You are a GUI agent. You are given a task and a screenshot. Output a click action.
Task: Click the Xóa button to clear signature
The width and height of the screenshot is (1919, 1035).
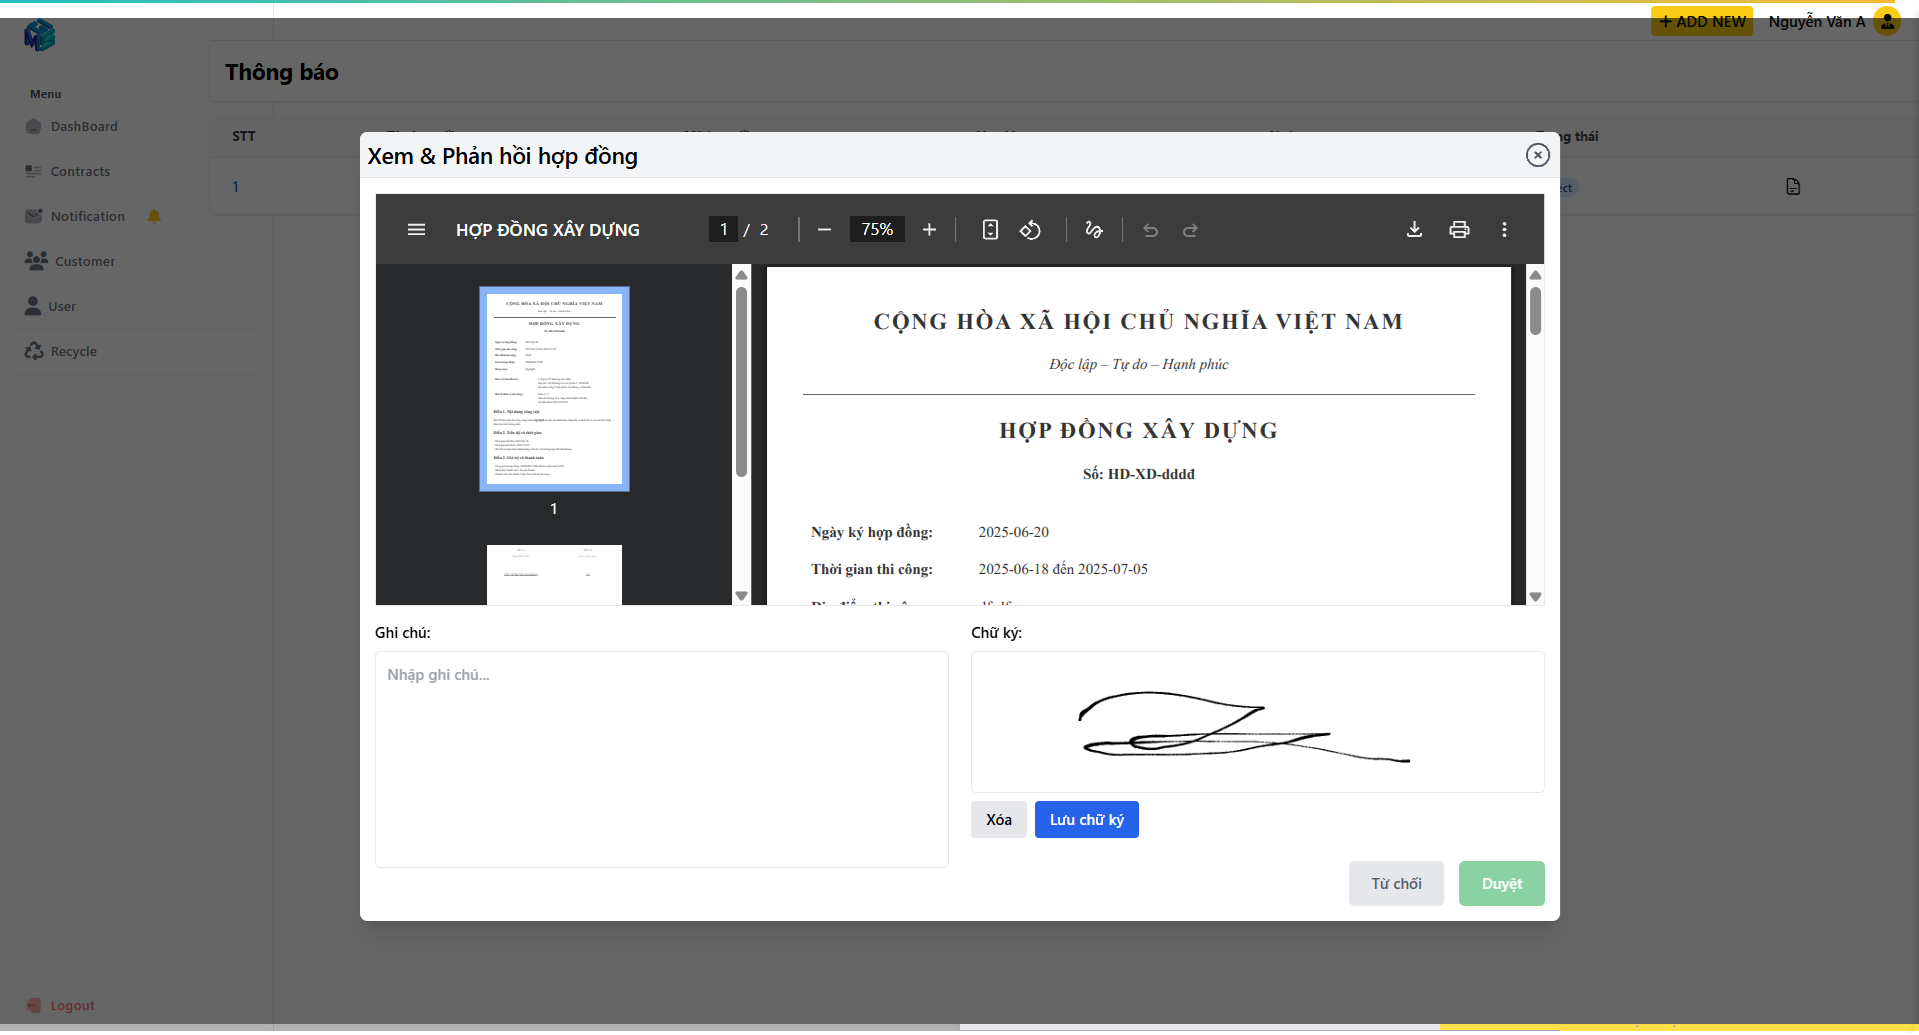coord(998,820)
